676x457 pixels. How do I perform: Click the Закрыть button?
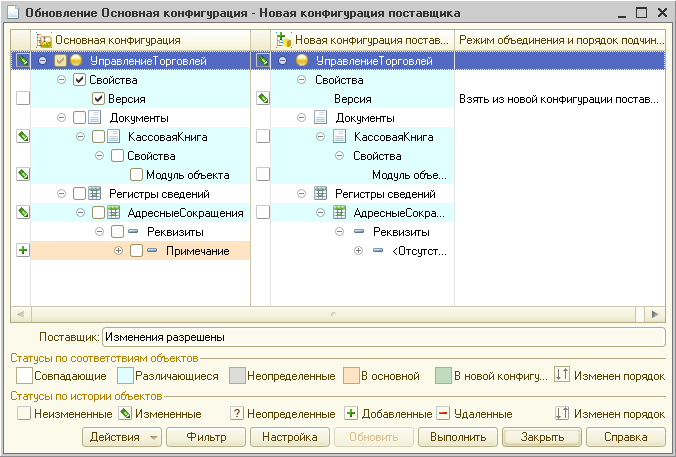pyautogui.click(x=542, y=437)
